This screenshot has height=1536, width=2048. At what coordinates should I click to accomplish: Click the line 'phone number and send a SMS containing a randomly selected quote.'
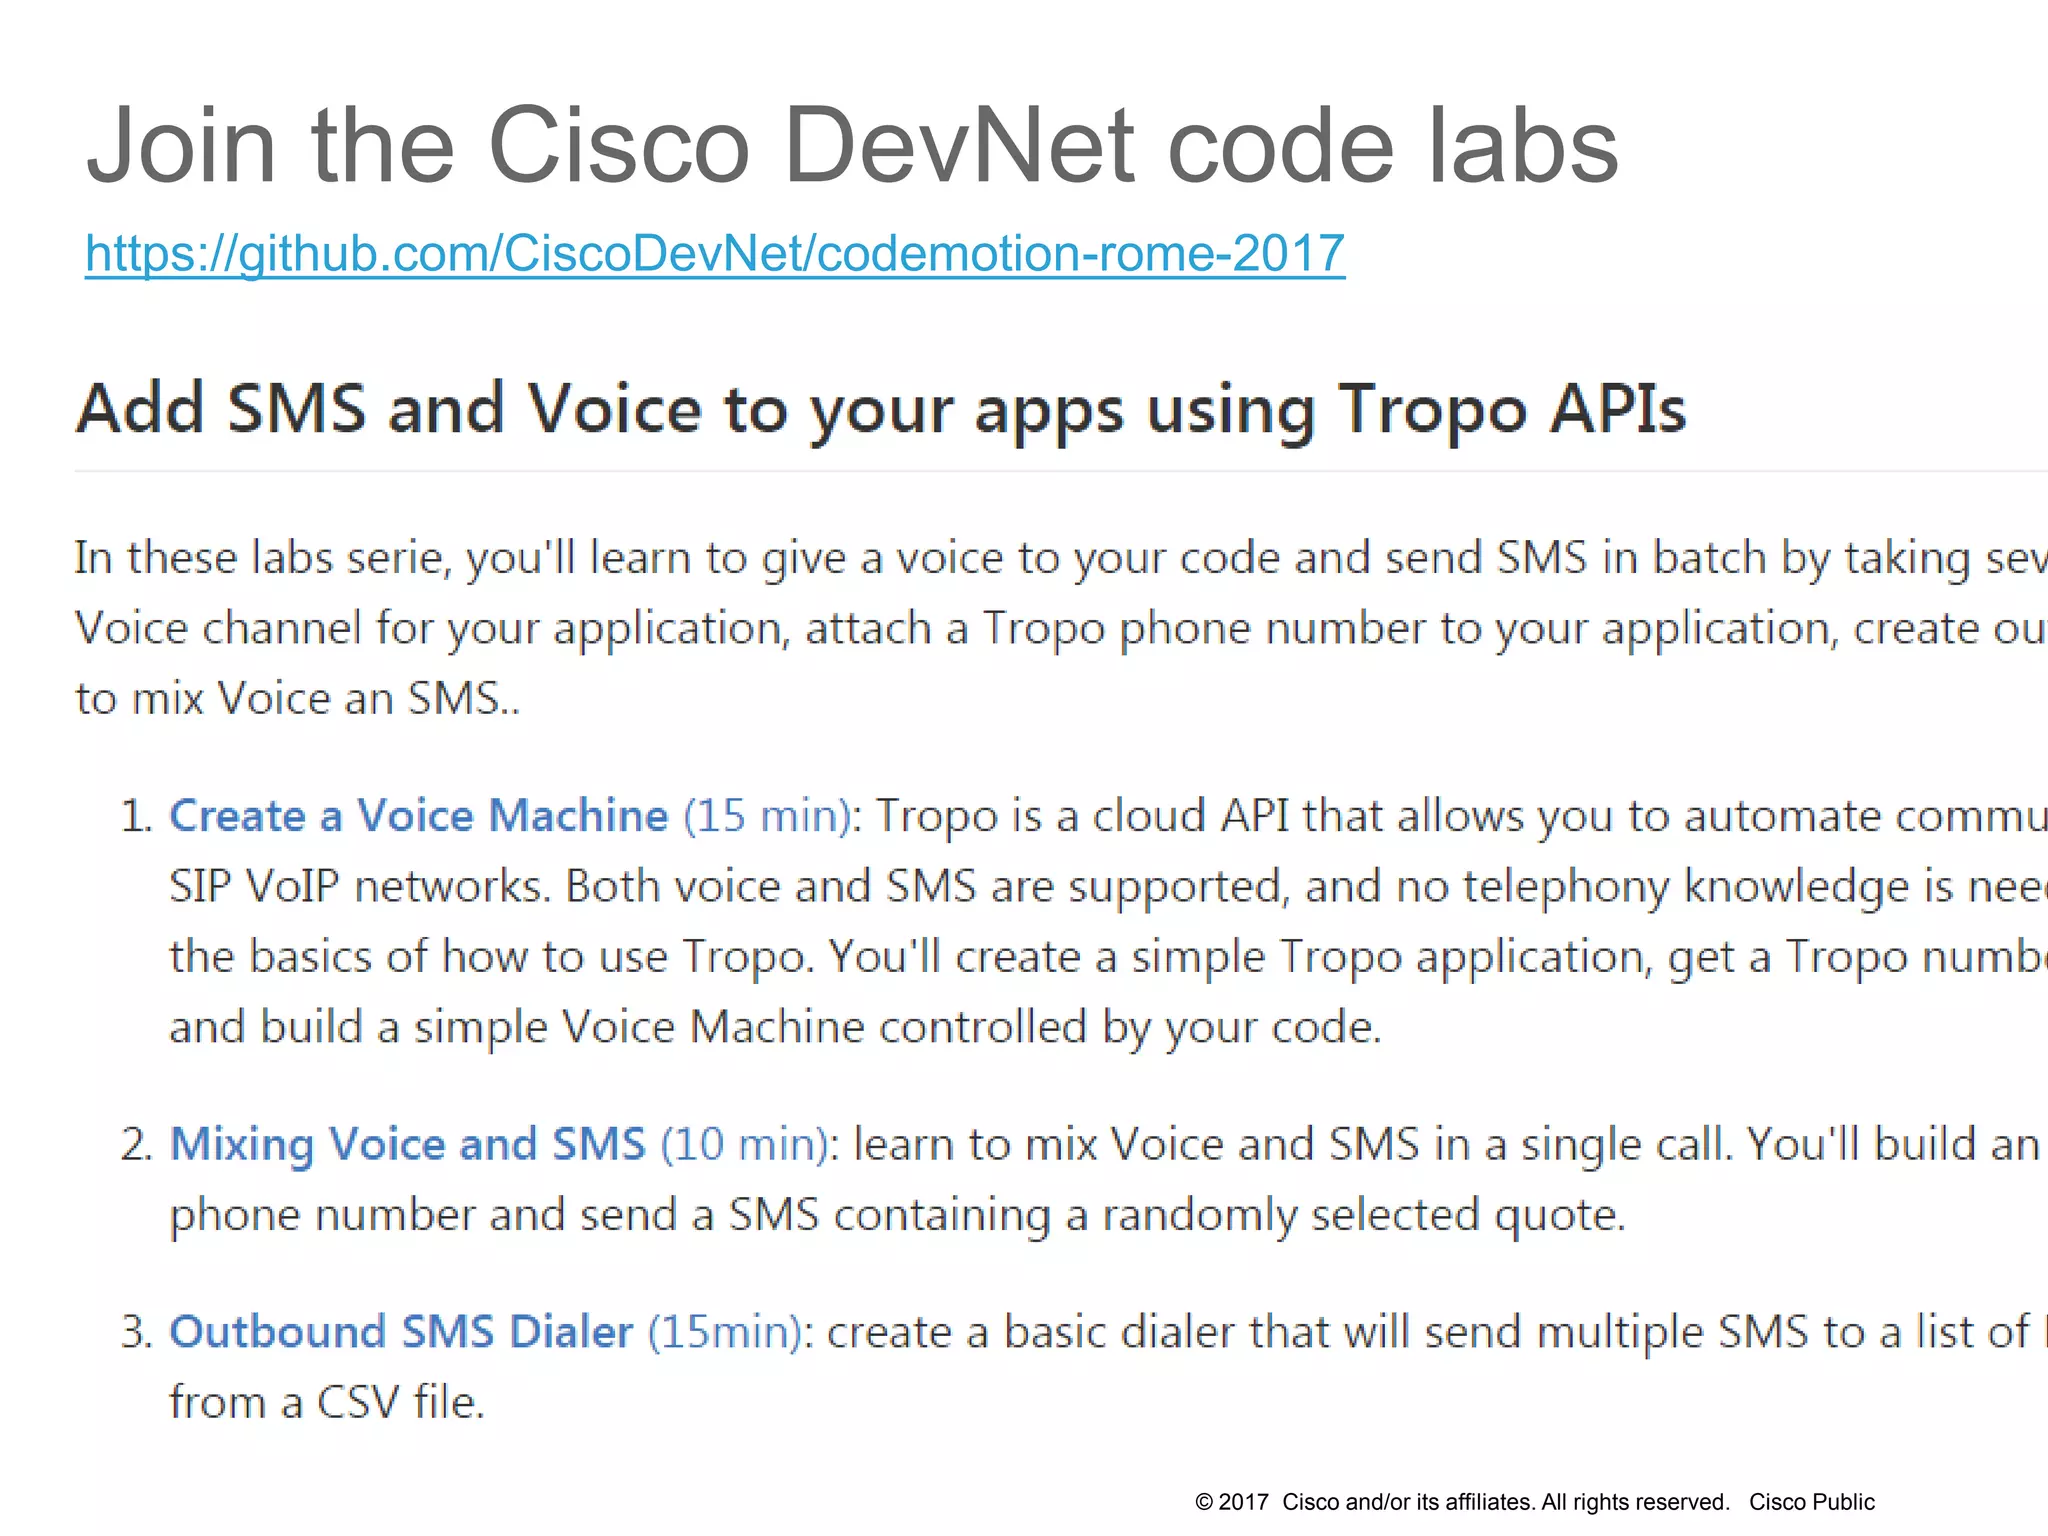pos(897,1216)
